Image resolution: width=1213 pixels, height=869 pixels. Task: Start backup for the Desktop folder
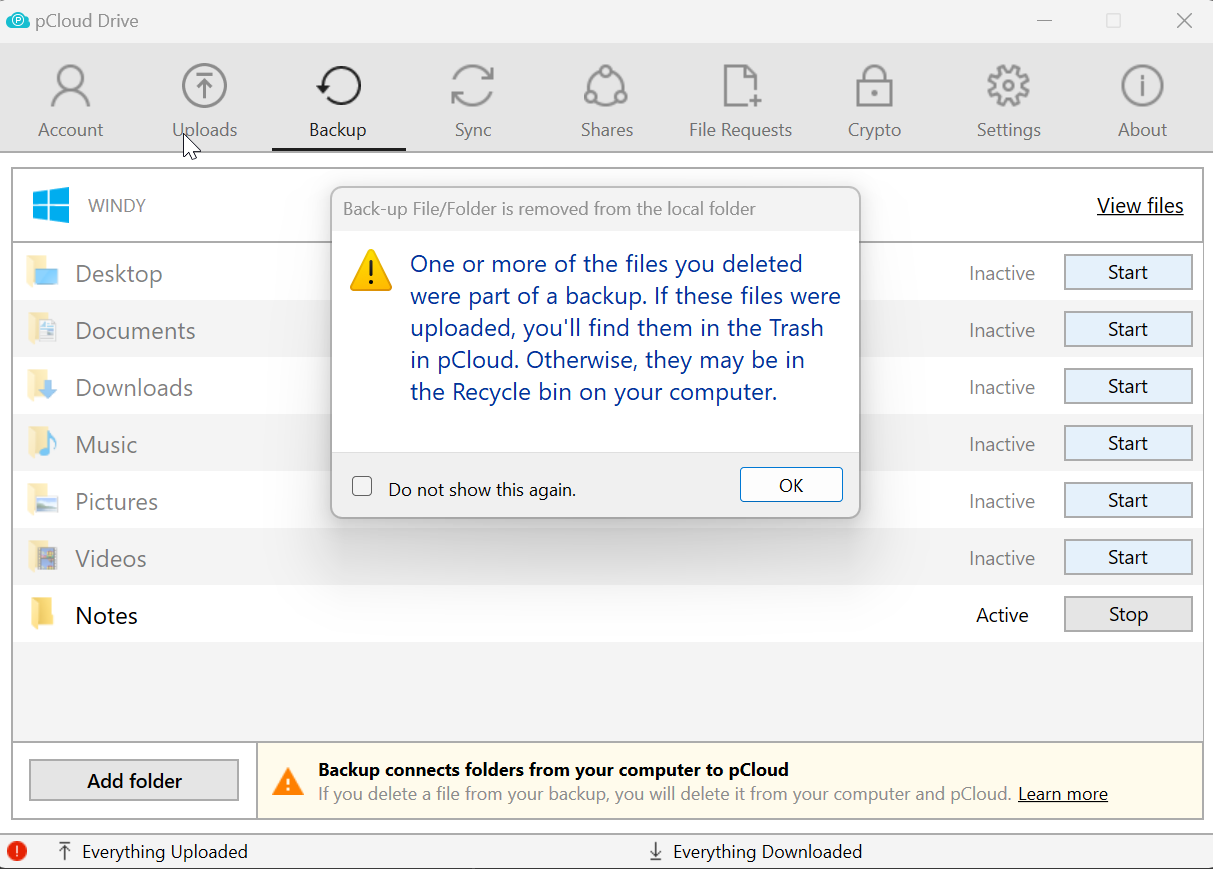(x=1127, y=272)
